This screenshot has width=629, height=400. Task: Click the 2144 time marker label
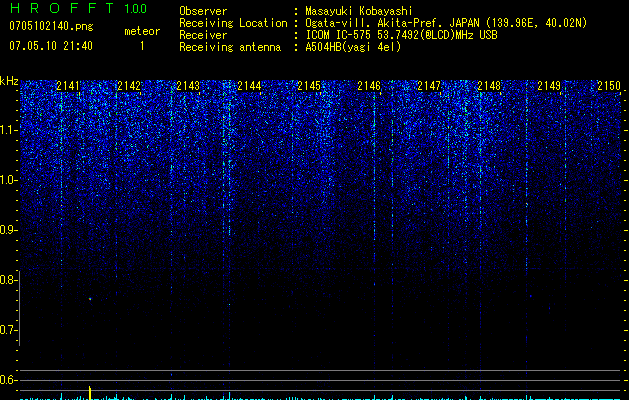pyautogui.click(x=249, y=86)
